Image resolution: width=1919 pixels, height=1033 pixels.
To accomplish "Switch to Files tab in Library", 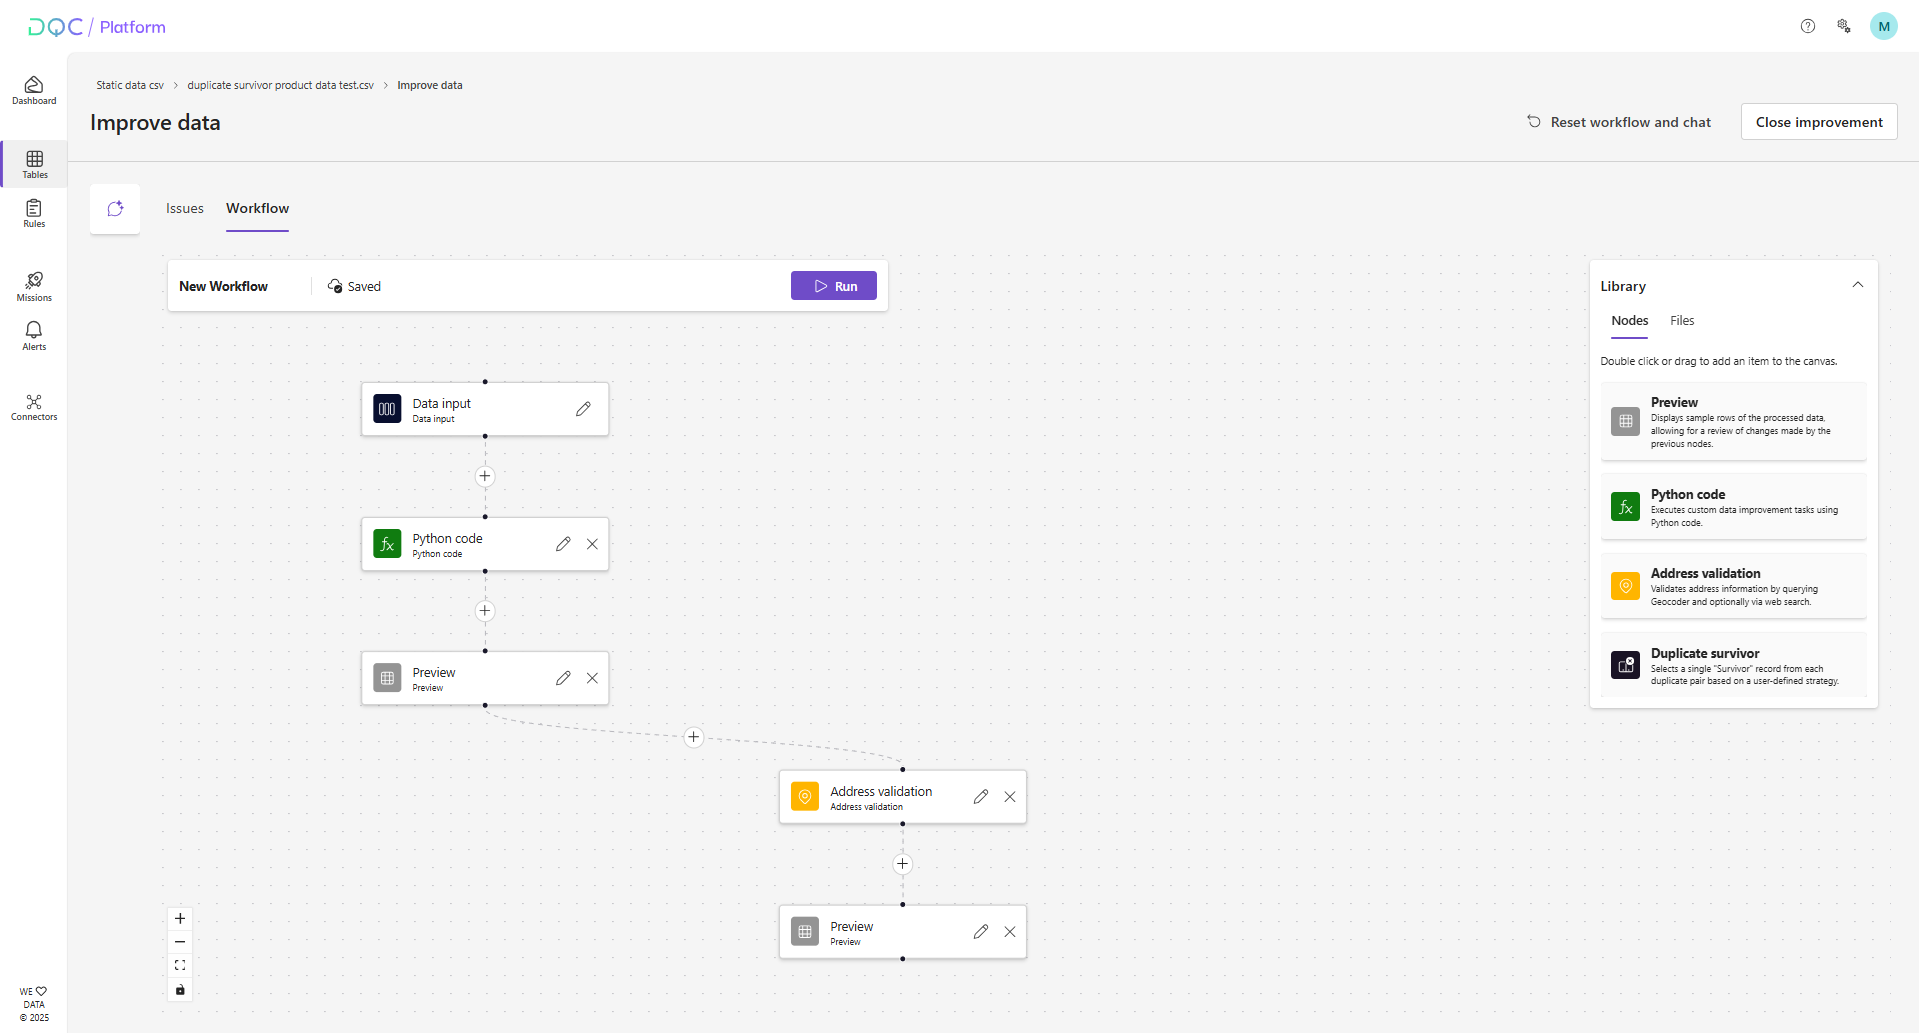I will click(x=1681, y=321).
